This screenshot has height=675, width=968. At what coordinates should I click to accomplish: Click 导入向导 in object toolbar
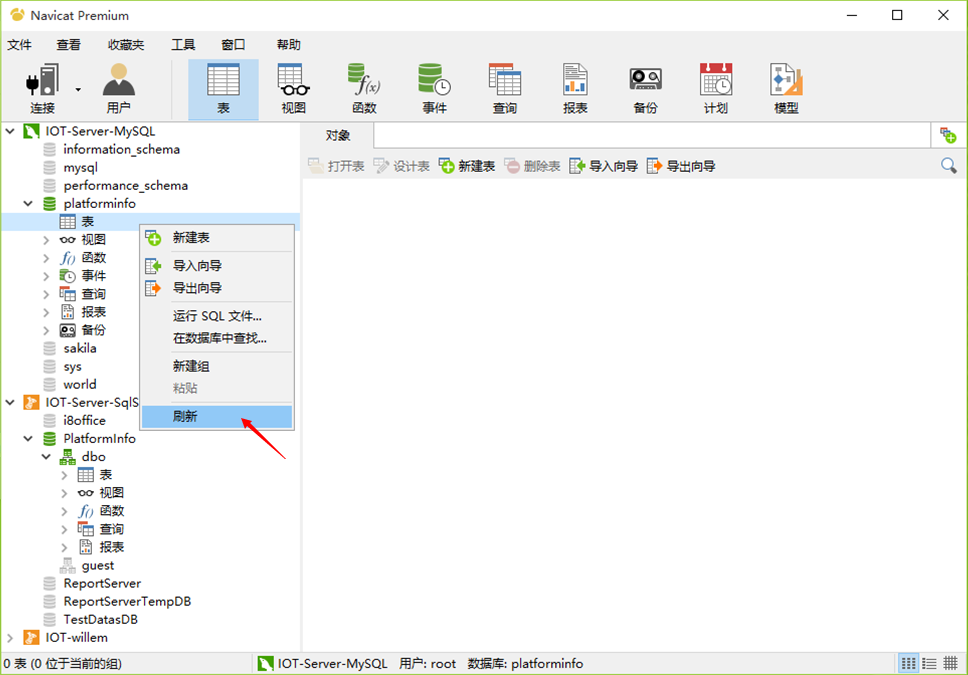[604, 166]
